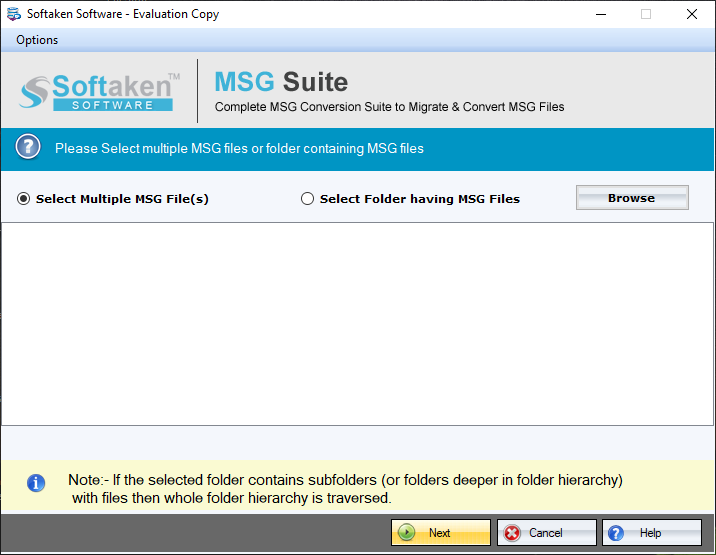
Task: Cancel the conversion wizard
Action: pos(547,533)
